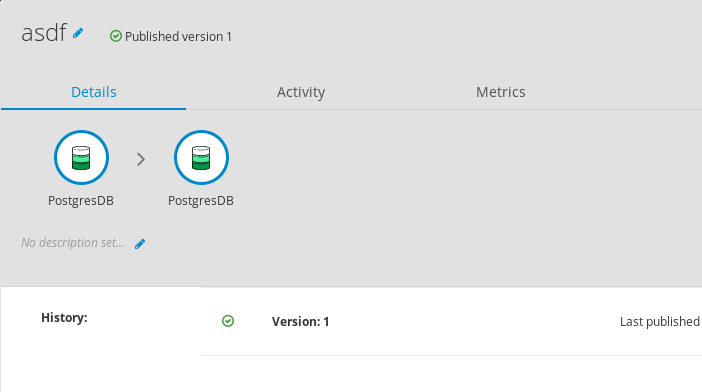This screenshot has width=702, height=392.
Task: Open the finish PostgresDB step circle icon
Action: [x=201, y=158]
